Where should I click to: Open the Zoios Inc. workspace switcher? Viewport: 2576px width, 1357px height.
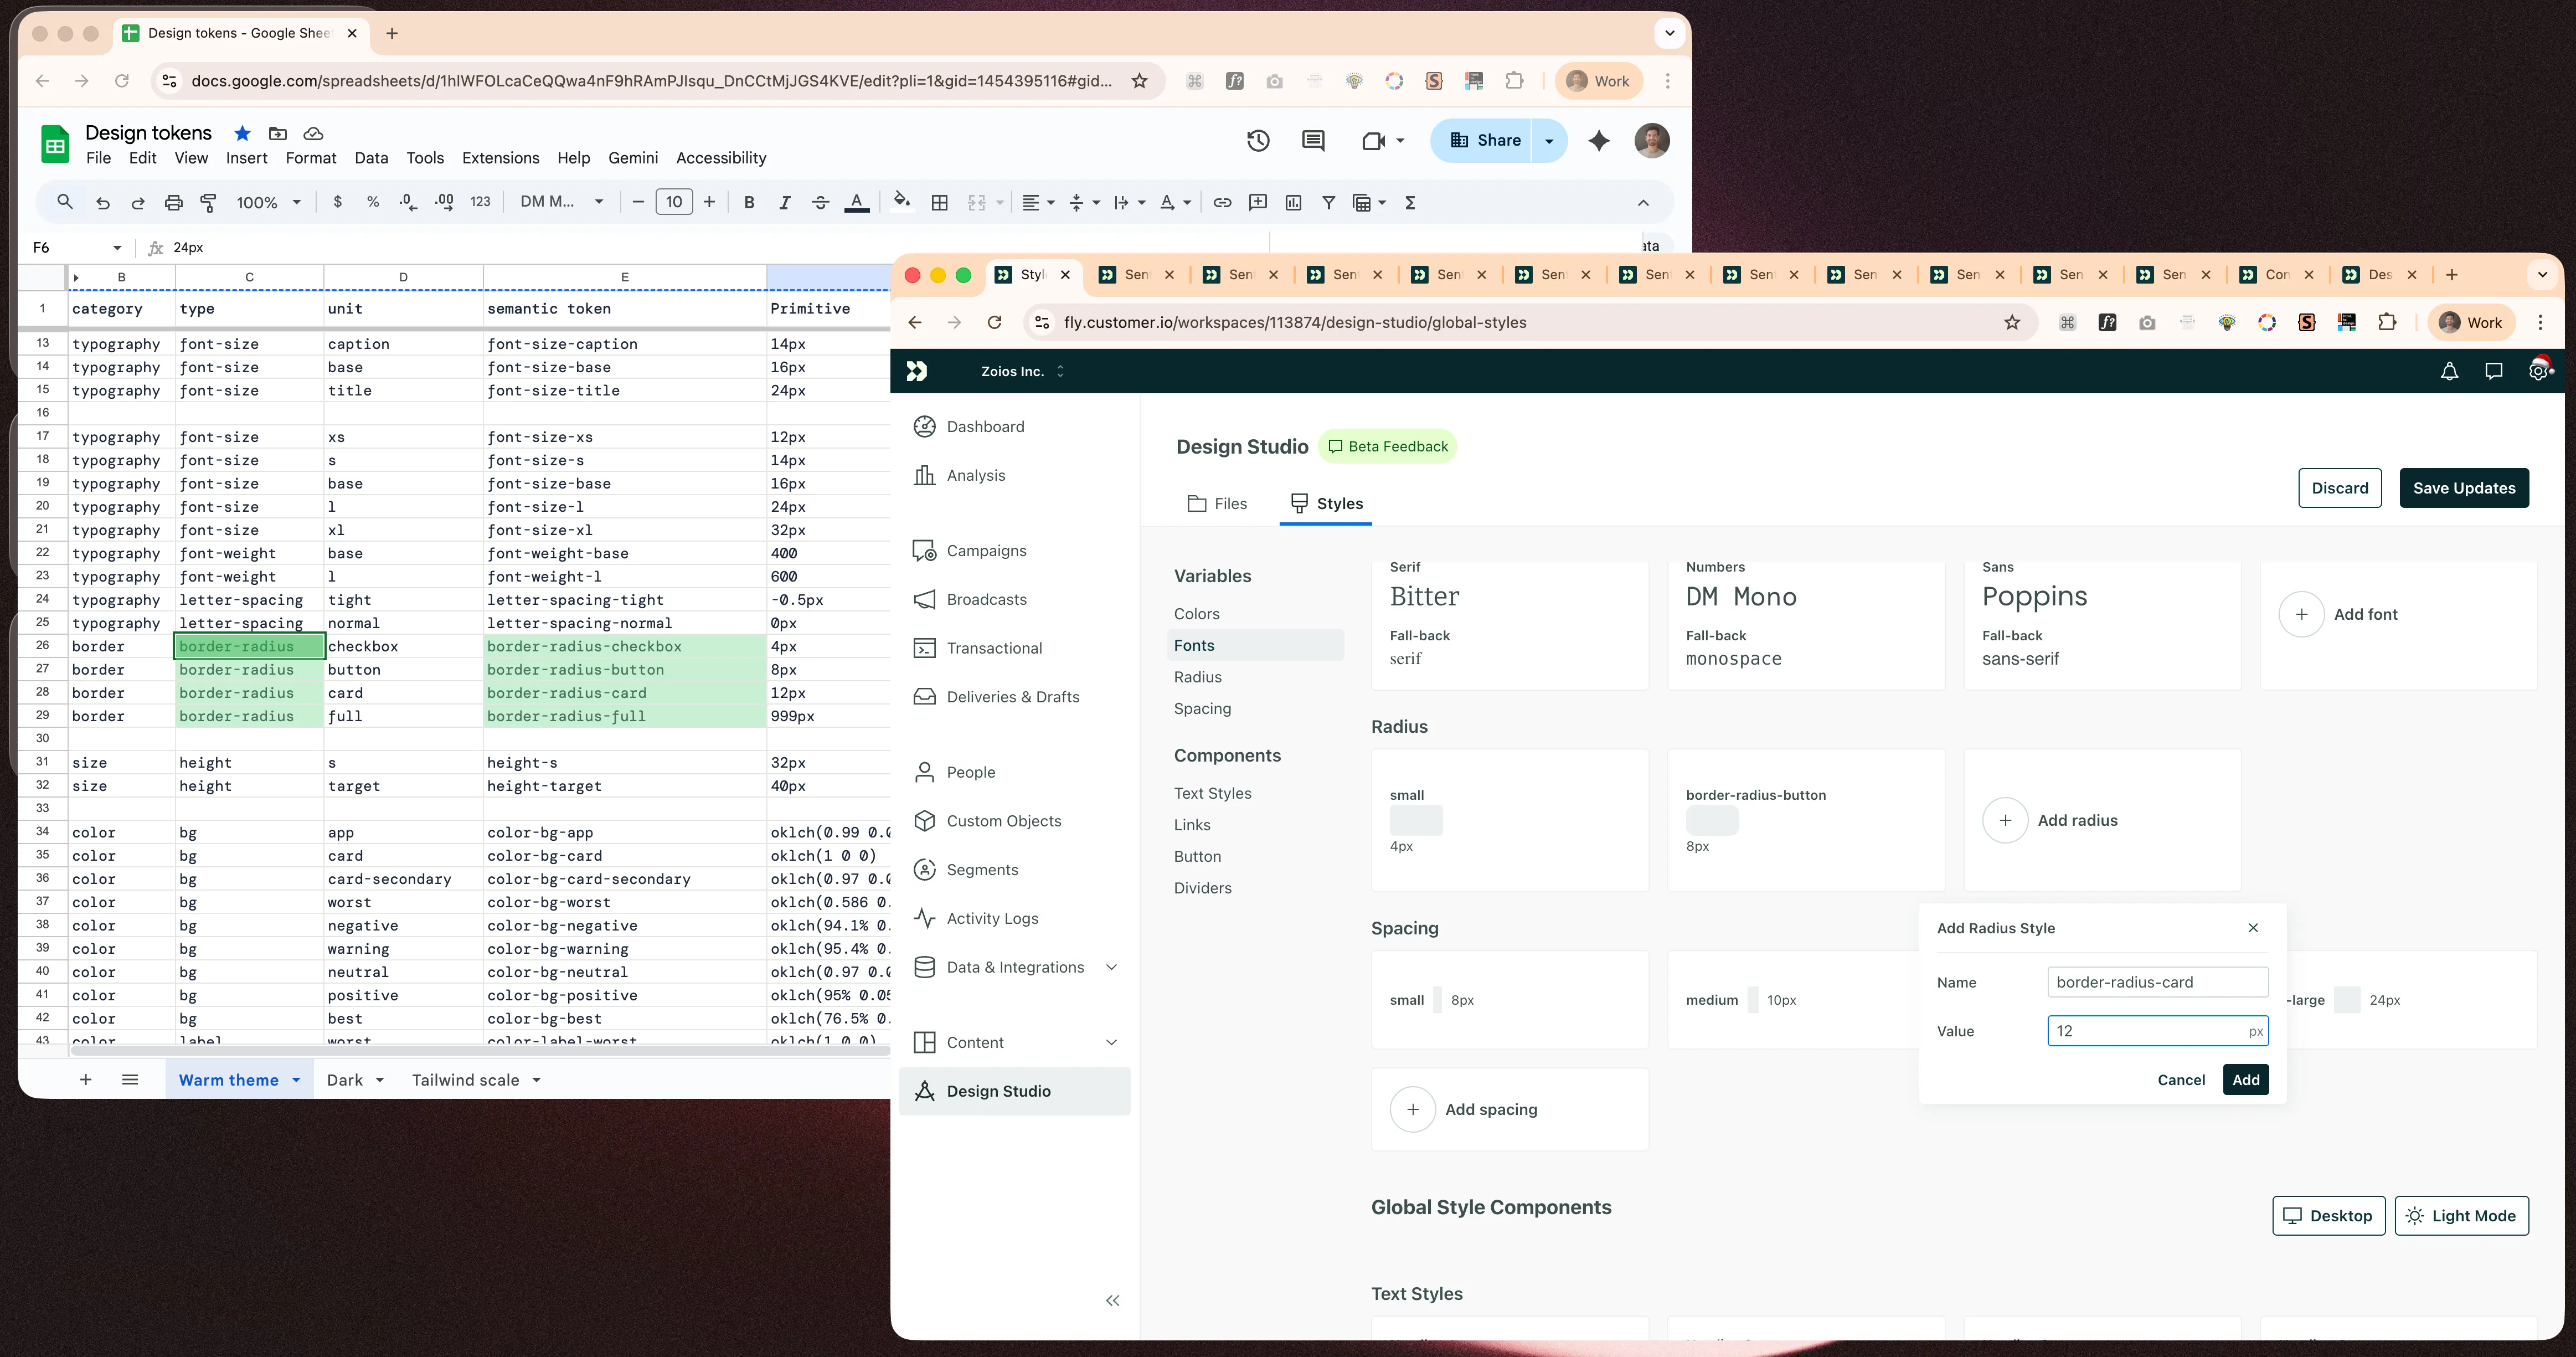point(1021,371)
